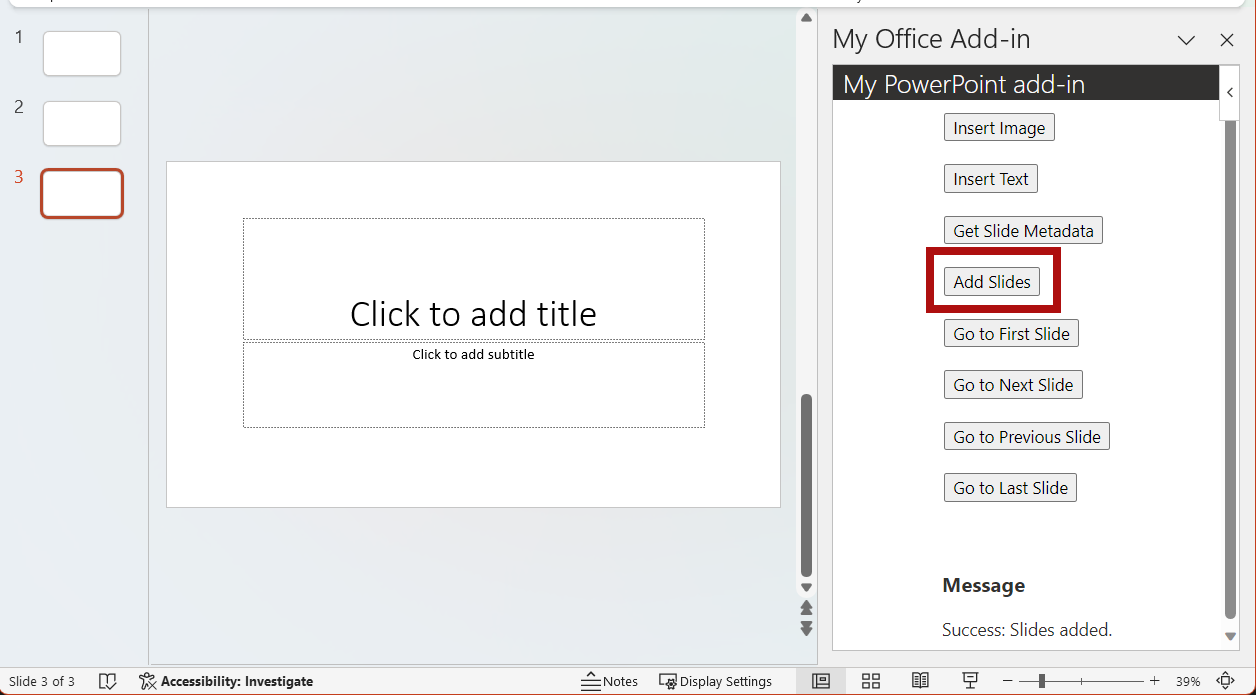Zoom in using the plus icon
Image resolution: width=1256 pixels, height=695 pixels.
click(x=1154, y=681)
